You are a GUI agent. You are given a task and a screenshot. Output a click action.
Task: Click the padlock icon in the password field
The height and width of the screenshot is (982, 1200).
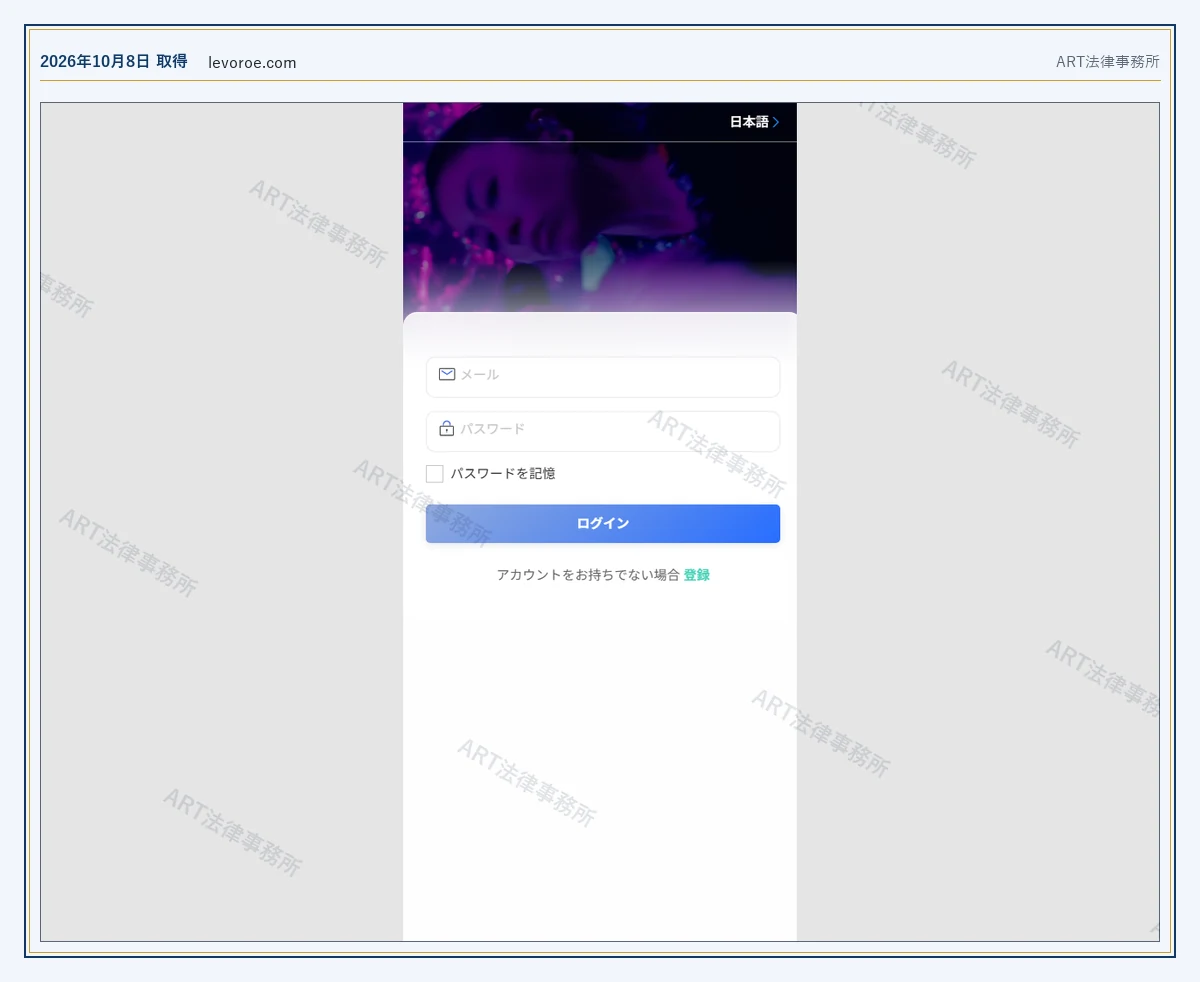tap(447, 428)
